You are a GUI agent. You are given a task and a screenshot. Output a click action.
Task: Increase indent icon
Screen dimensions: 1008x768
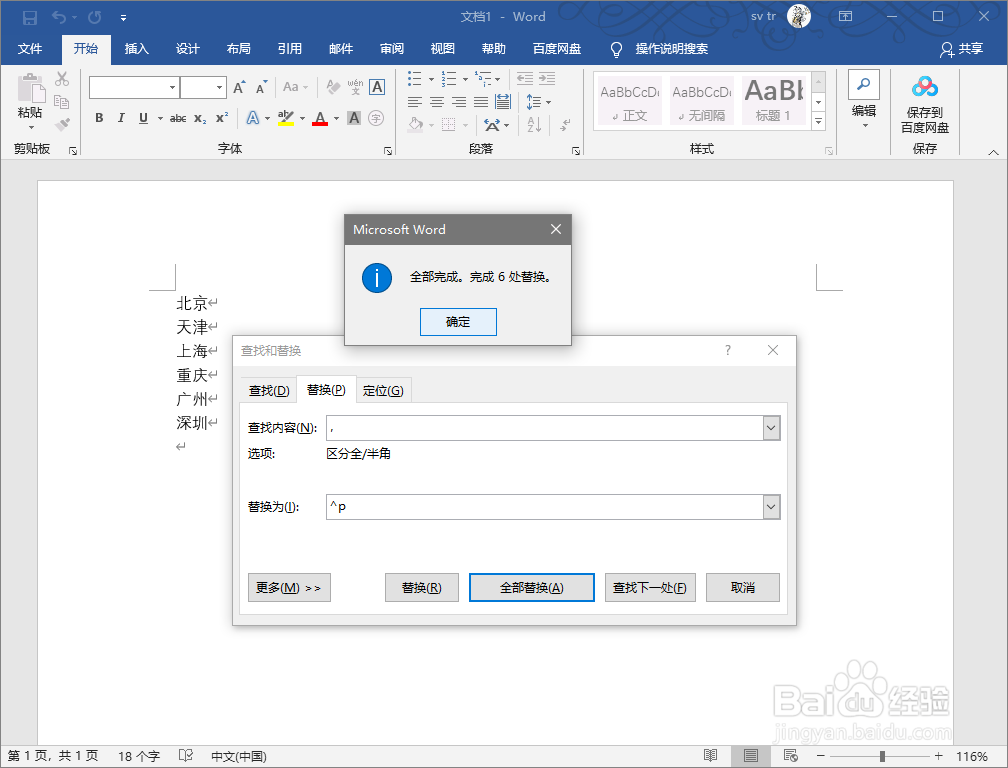click(547, 79)
